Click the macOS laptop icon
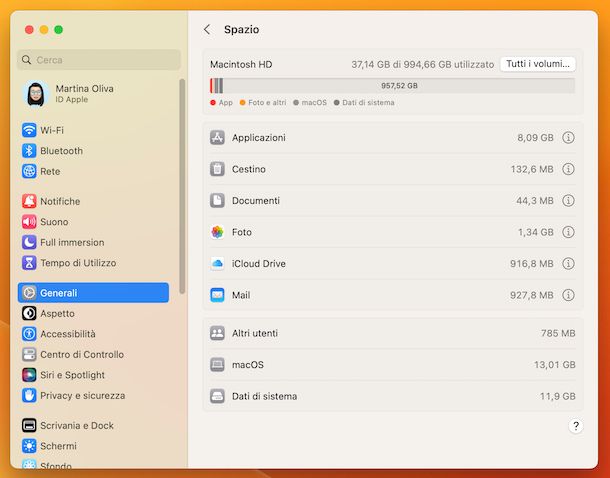610x478 pixels. pyautogui.click(x=217, y=365)
